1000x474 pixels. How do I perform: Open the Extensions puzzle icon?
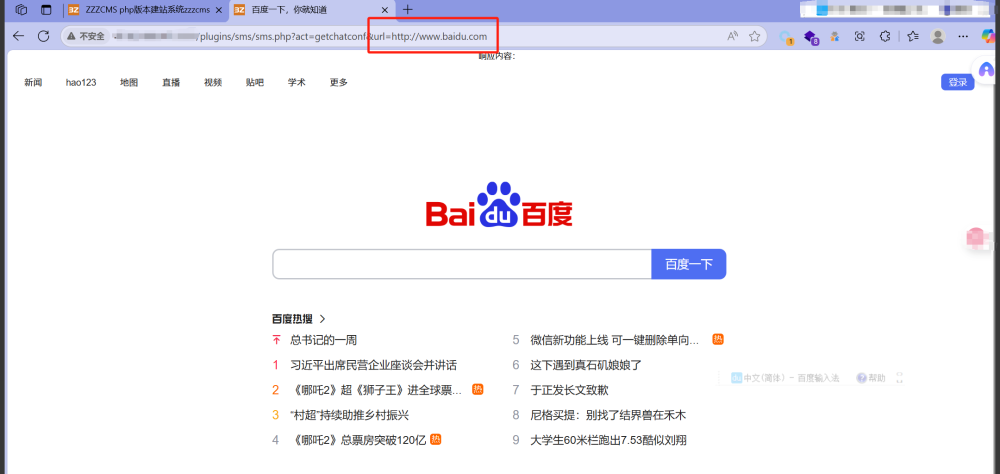click(x=885, y=36)
